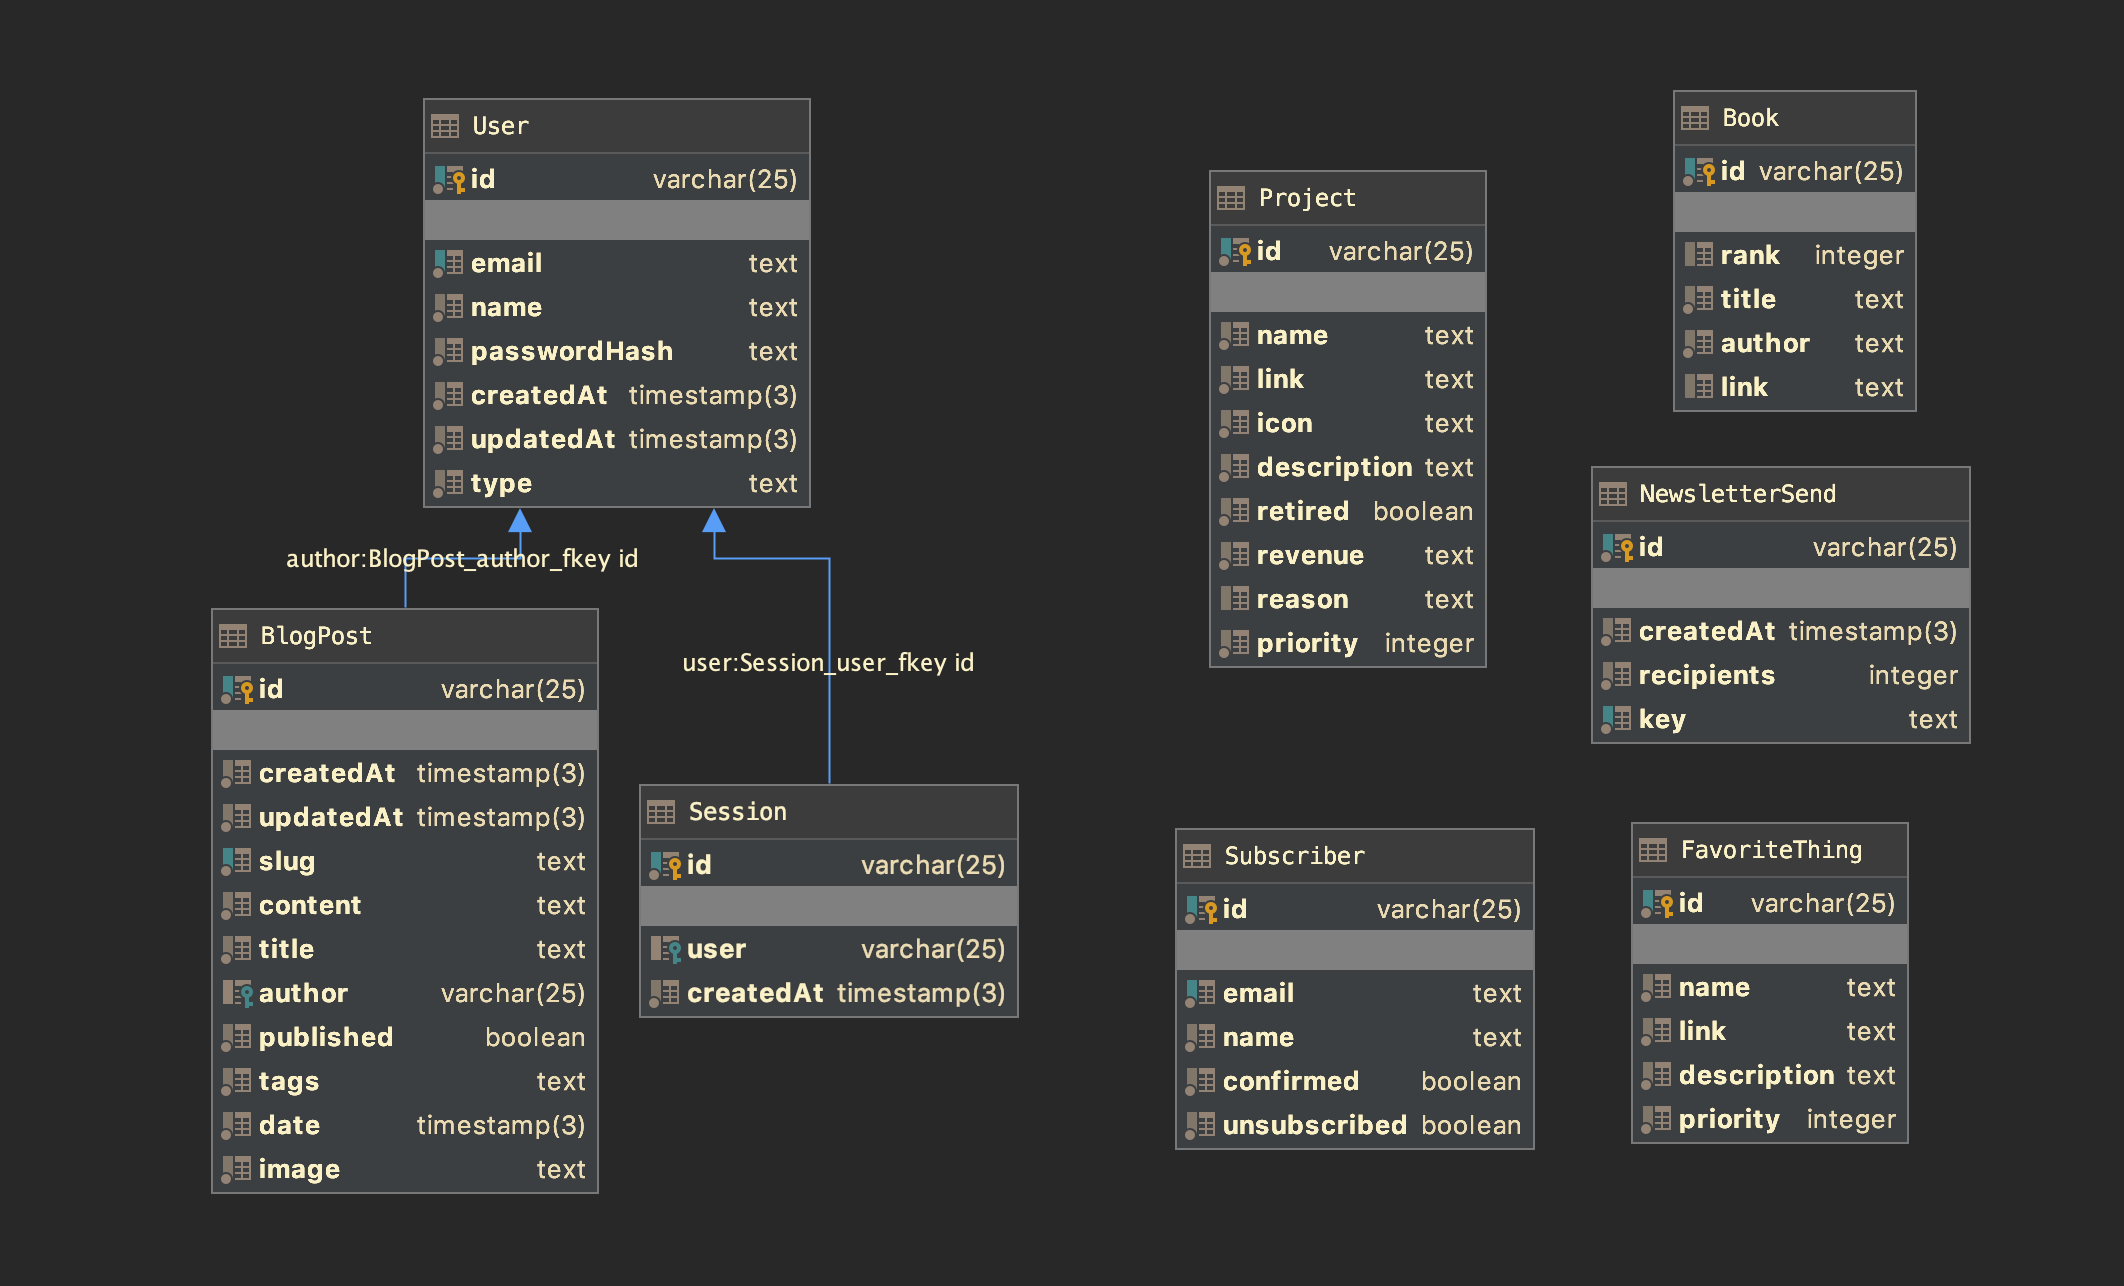Click the timestamp(3) type of User createdAt
Screen dimensions: 2124x1286
(x=713, y=396)
